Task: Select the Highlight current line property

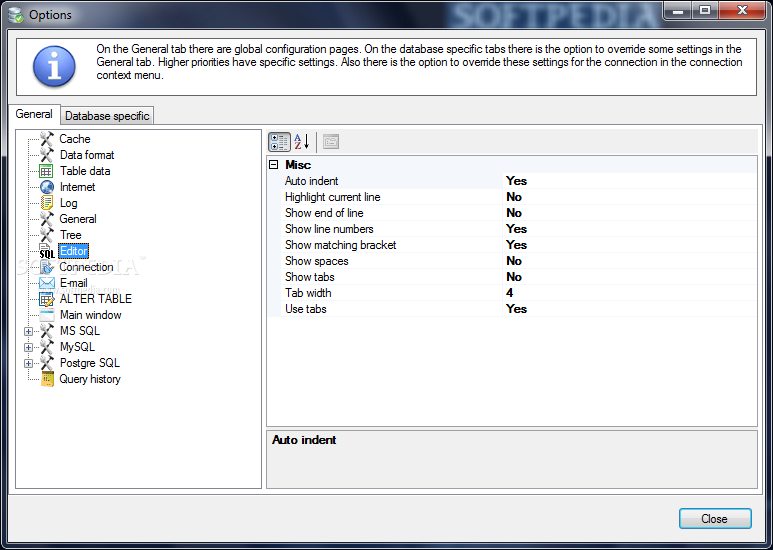Action: [x=333, y=197]
